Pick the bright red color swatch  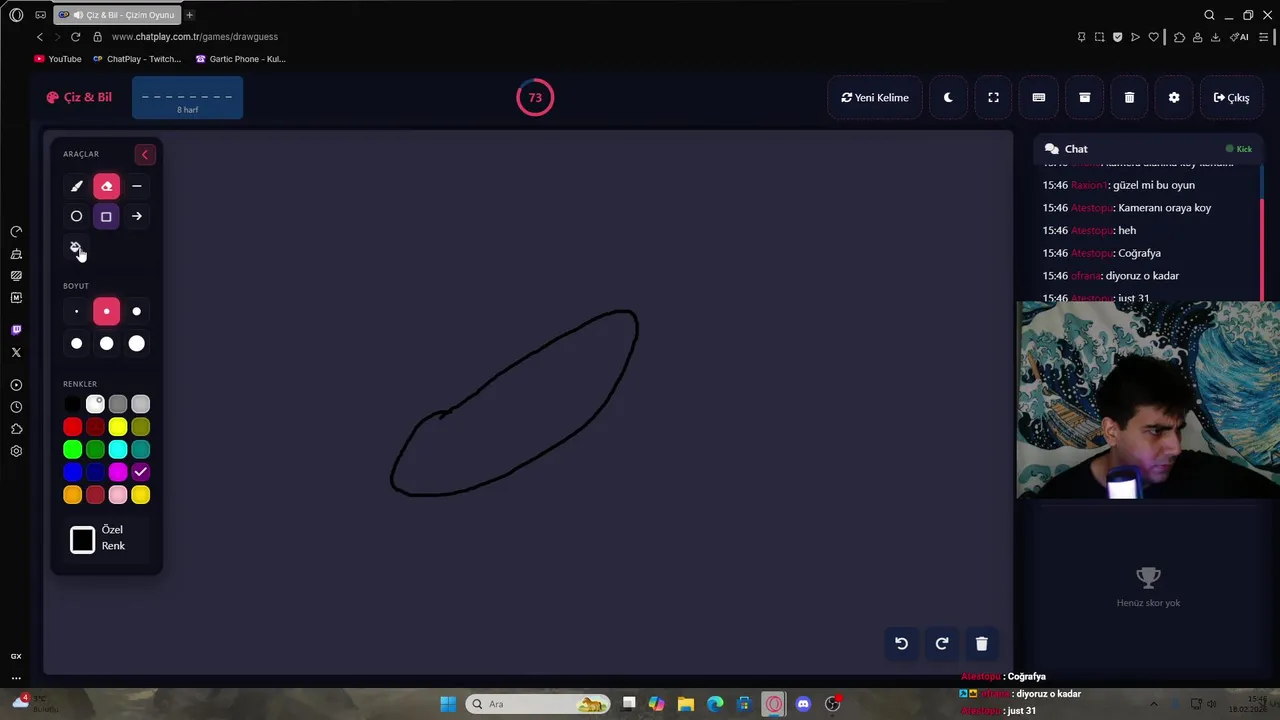[72, 427]
